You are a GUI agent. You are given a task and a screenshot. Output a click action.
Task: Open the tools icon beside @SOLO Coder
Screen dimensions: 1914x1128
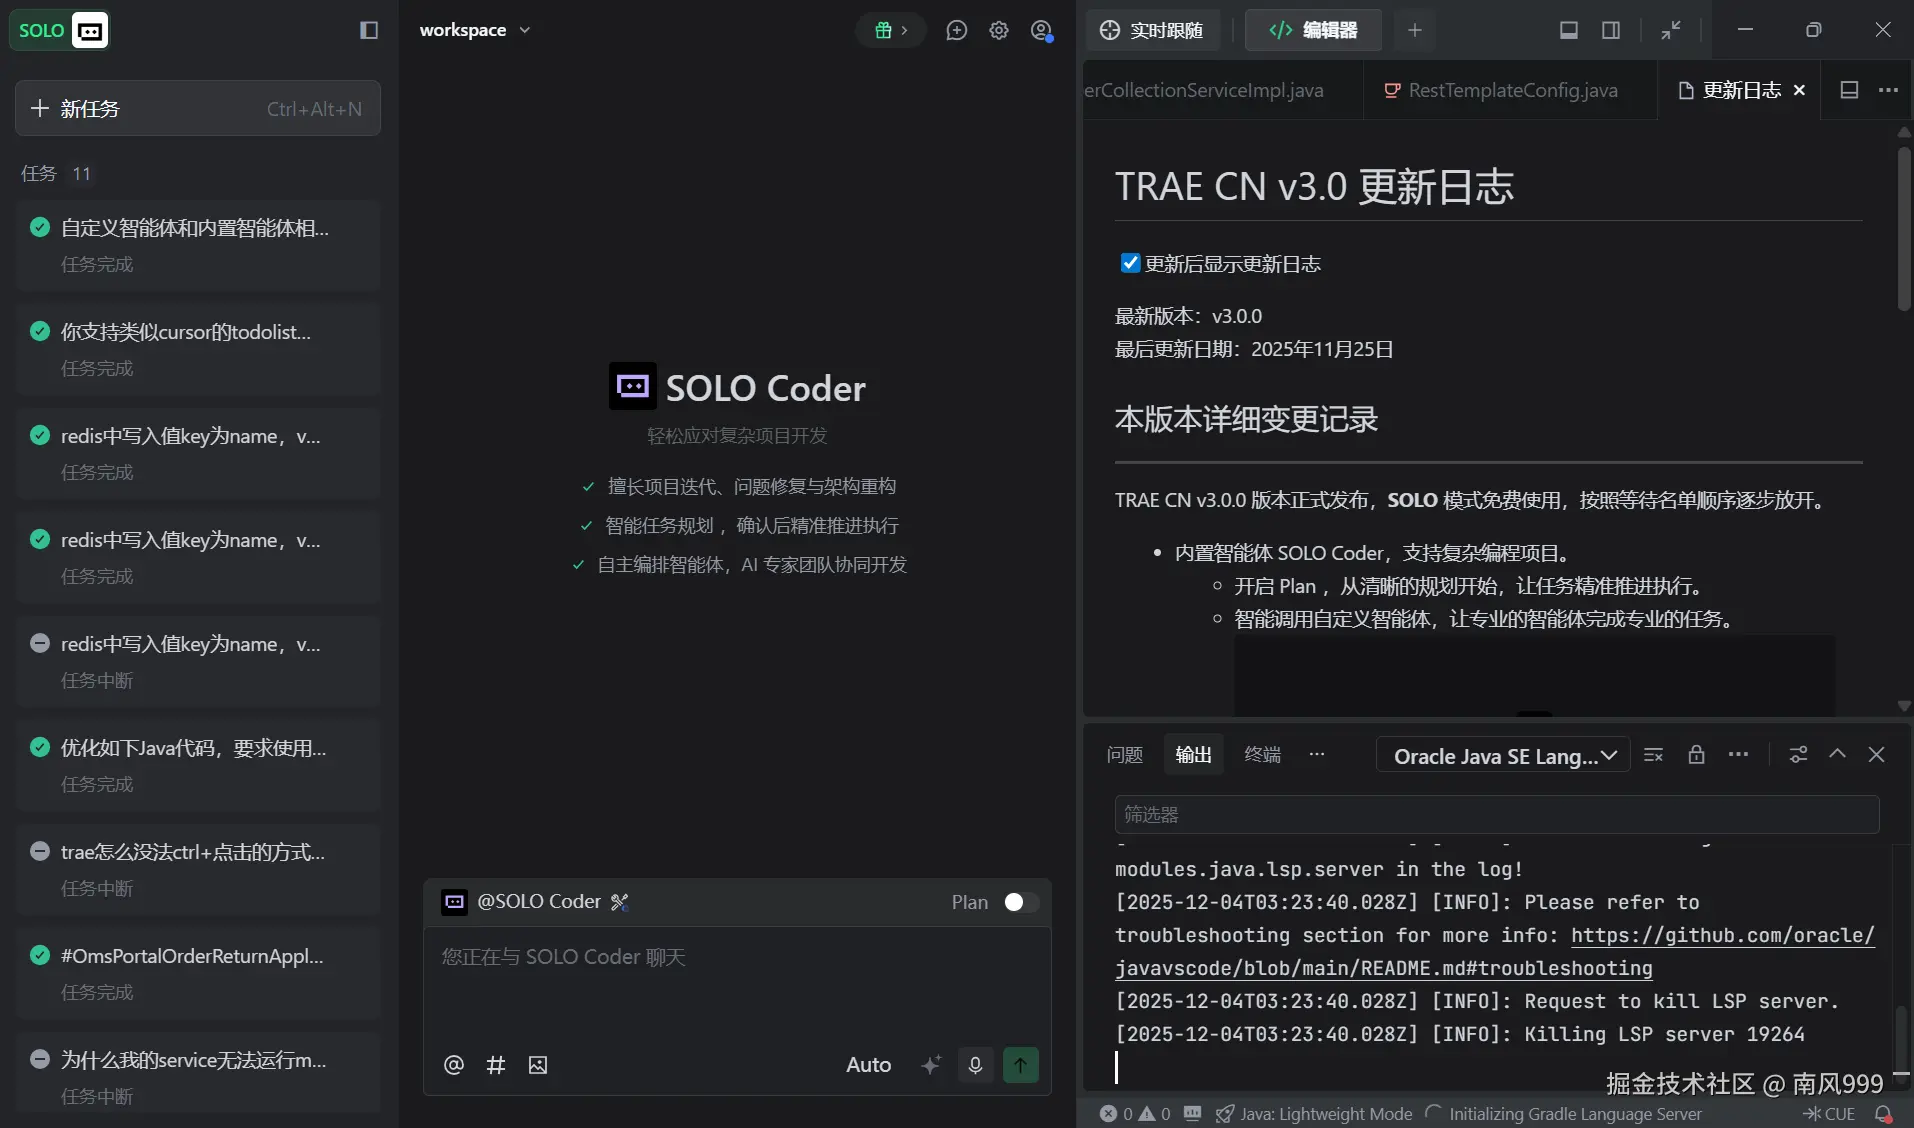click(620, 902)
